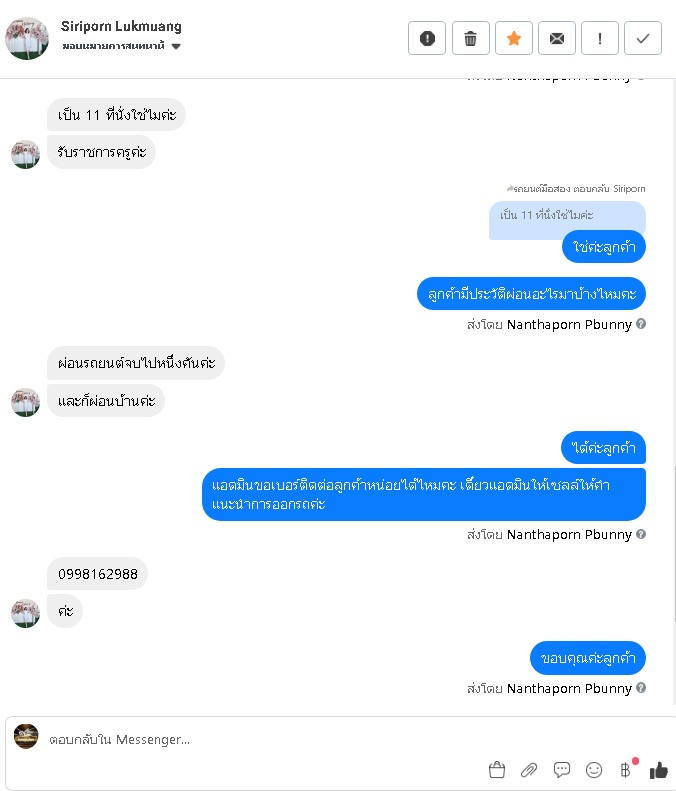Viewport: 676px width, 791px height.
Task: Click the spam report icon button
Action: [x=427, y=38]
